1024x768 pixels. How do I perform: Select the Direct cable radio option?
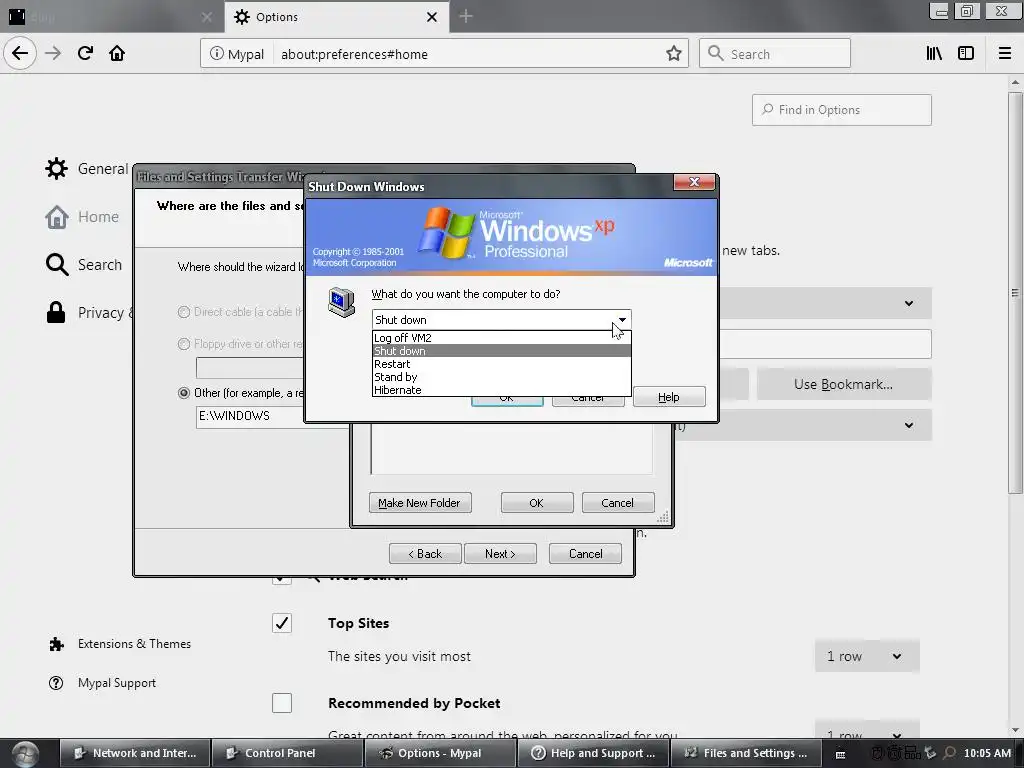(184, 312)
